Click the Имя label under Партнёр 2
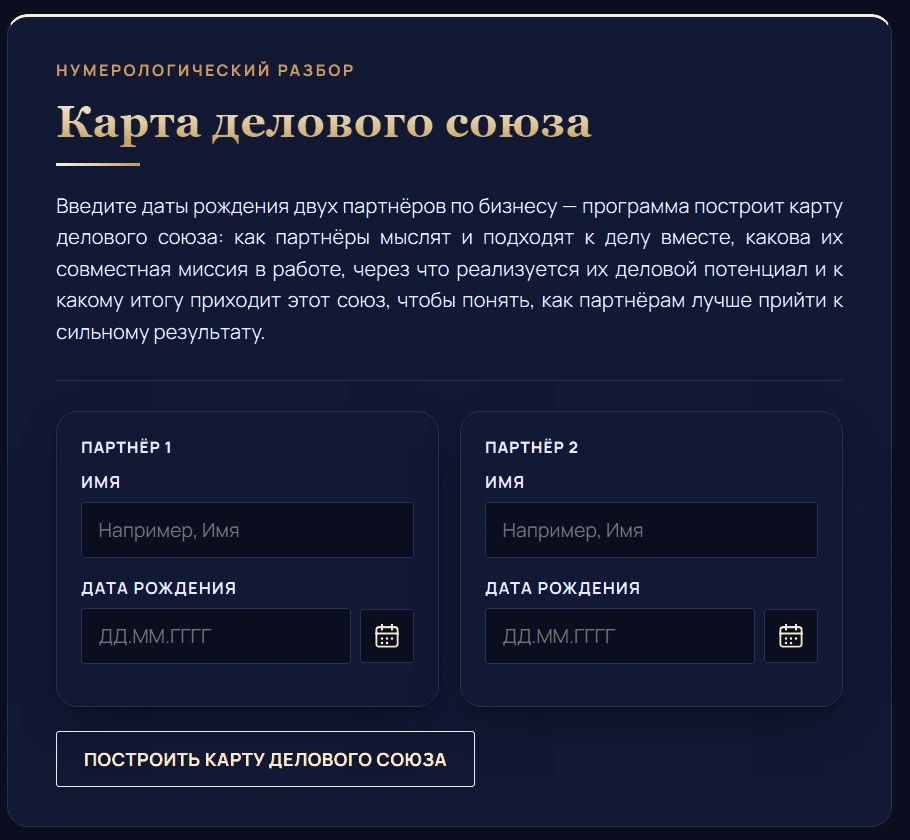 point(504,482)
